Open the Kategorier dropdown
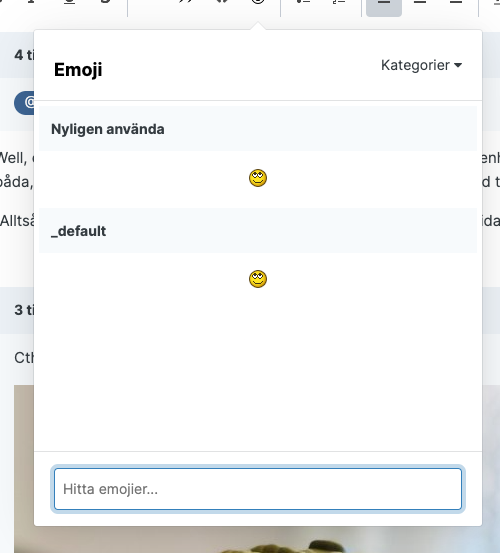The height and width of the screenshot is (553, 500). point(421,65)
